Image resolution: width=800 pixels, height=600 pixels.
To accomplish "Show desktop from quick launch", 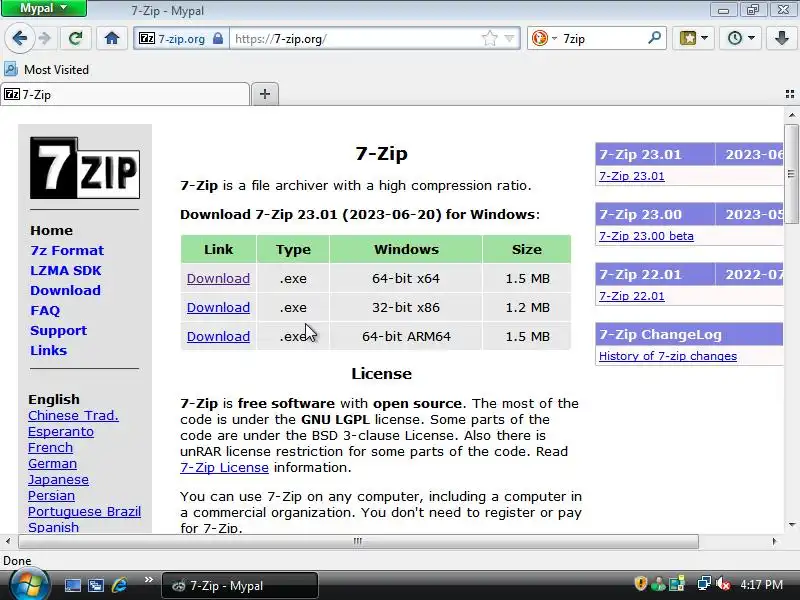I will [72, 585].
